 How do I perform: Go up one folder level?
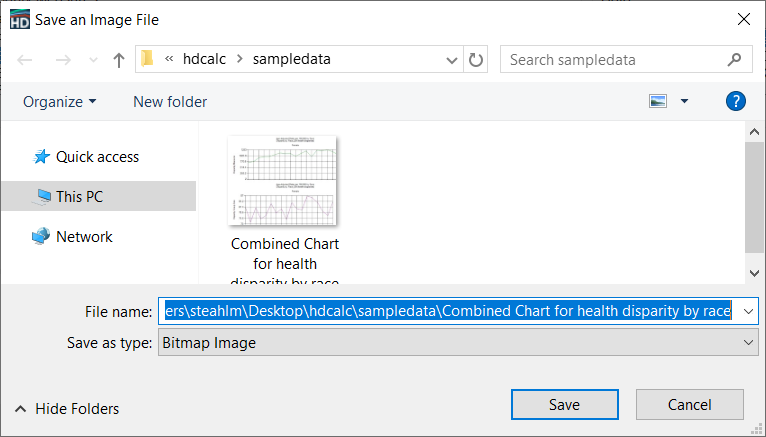[x=119, y=60]
